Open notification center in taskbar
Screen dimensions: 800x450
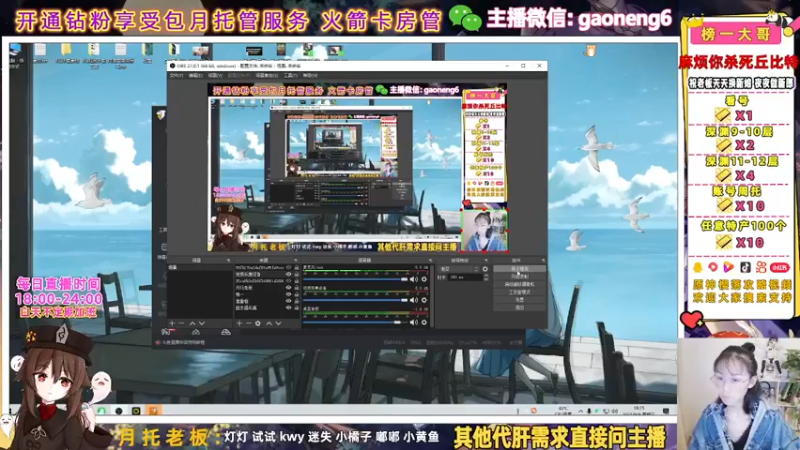pyautogui.click(x=666, y=411)
